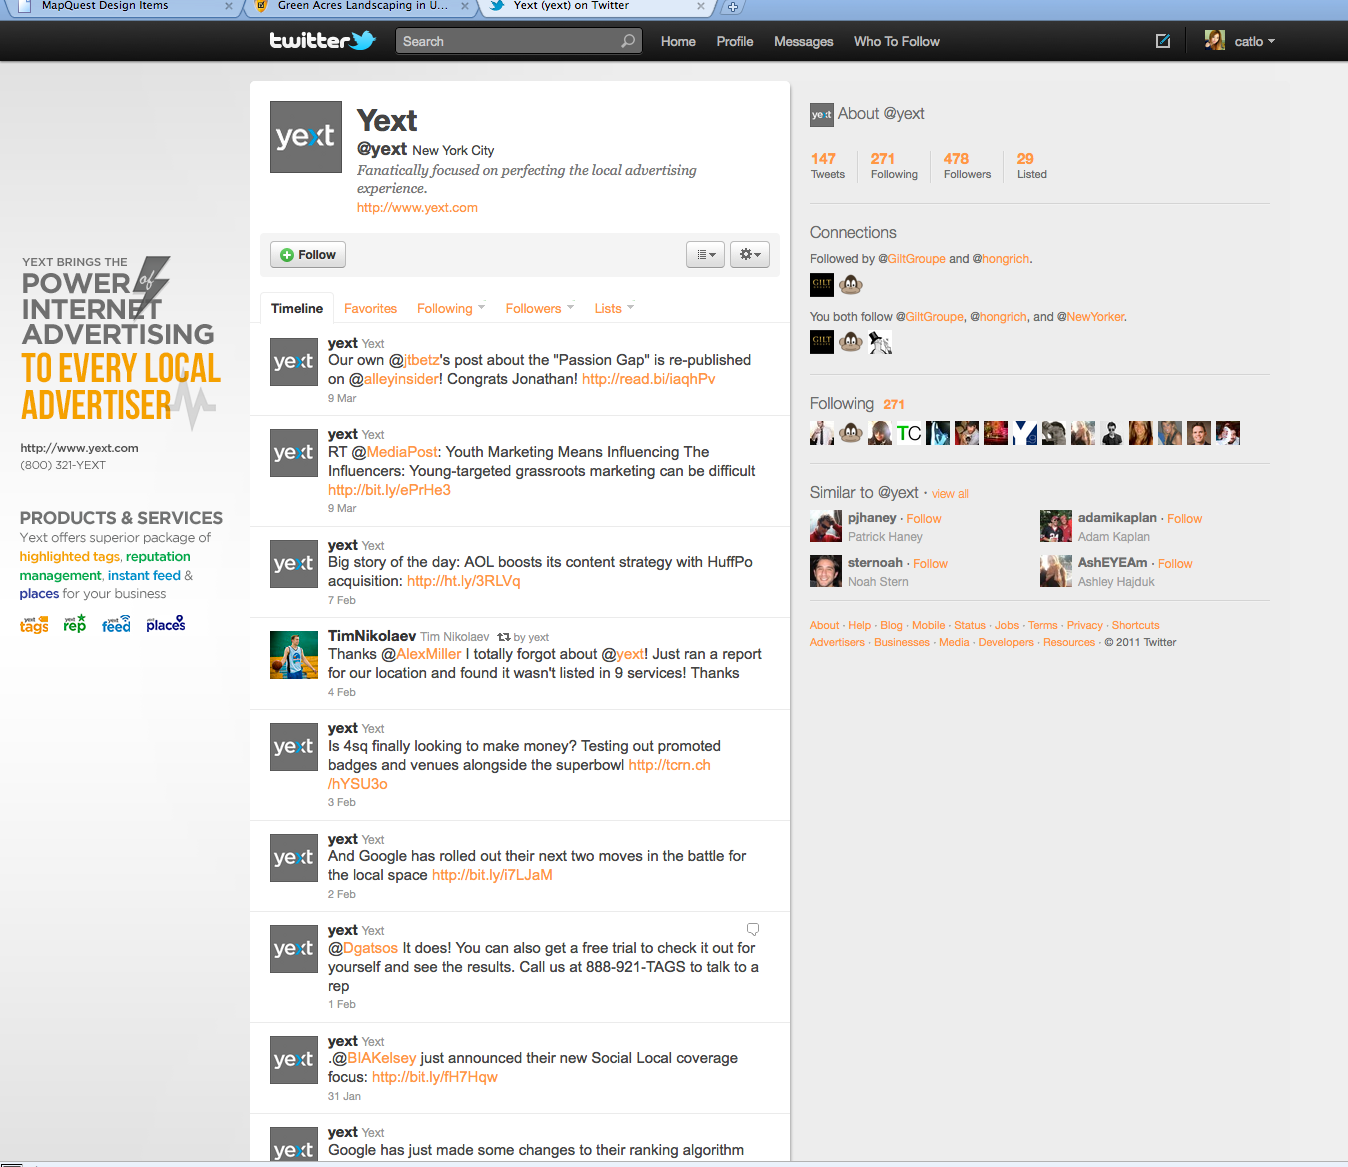Click the TC avatar in Following list
The height and width of the screenshot is (1167, 1348).
(x=909, y=433)
